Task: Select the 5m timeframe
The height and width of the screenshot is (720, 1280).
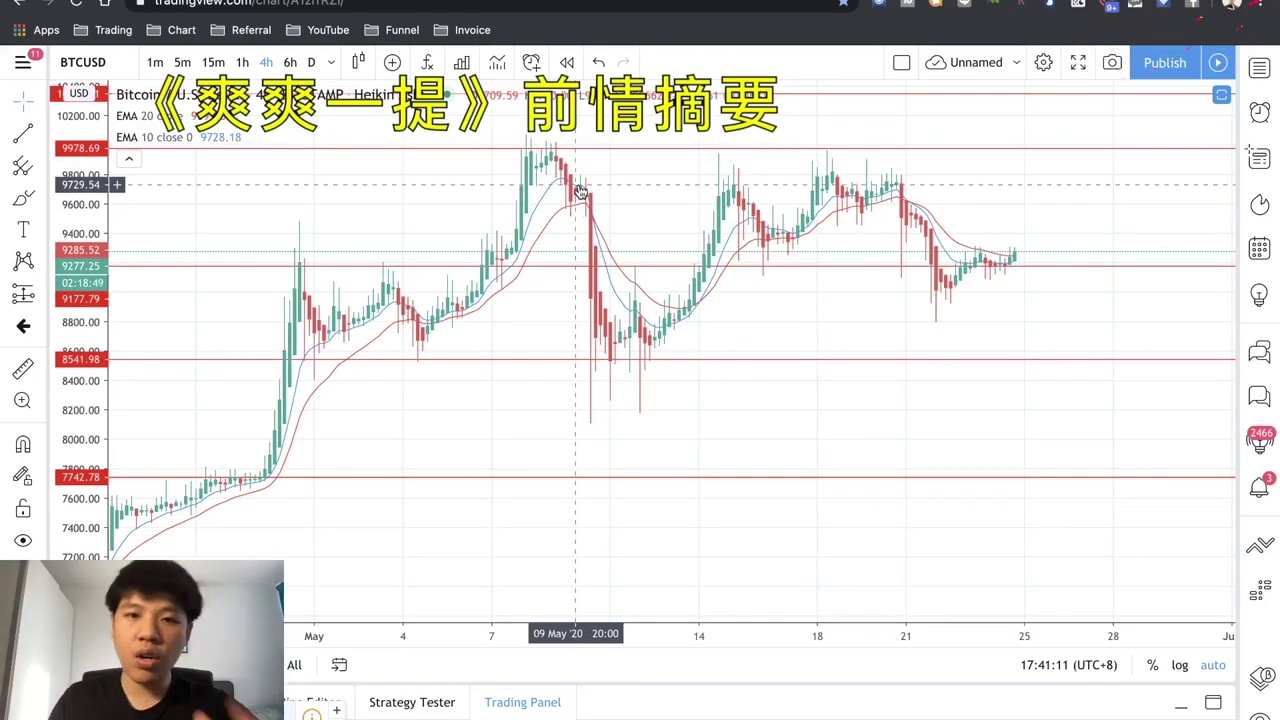Action: [x=182, y=63]
